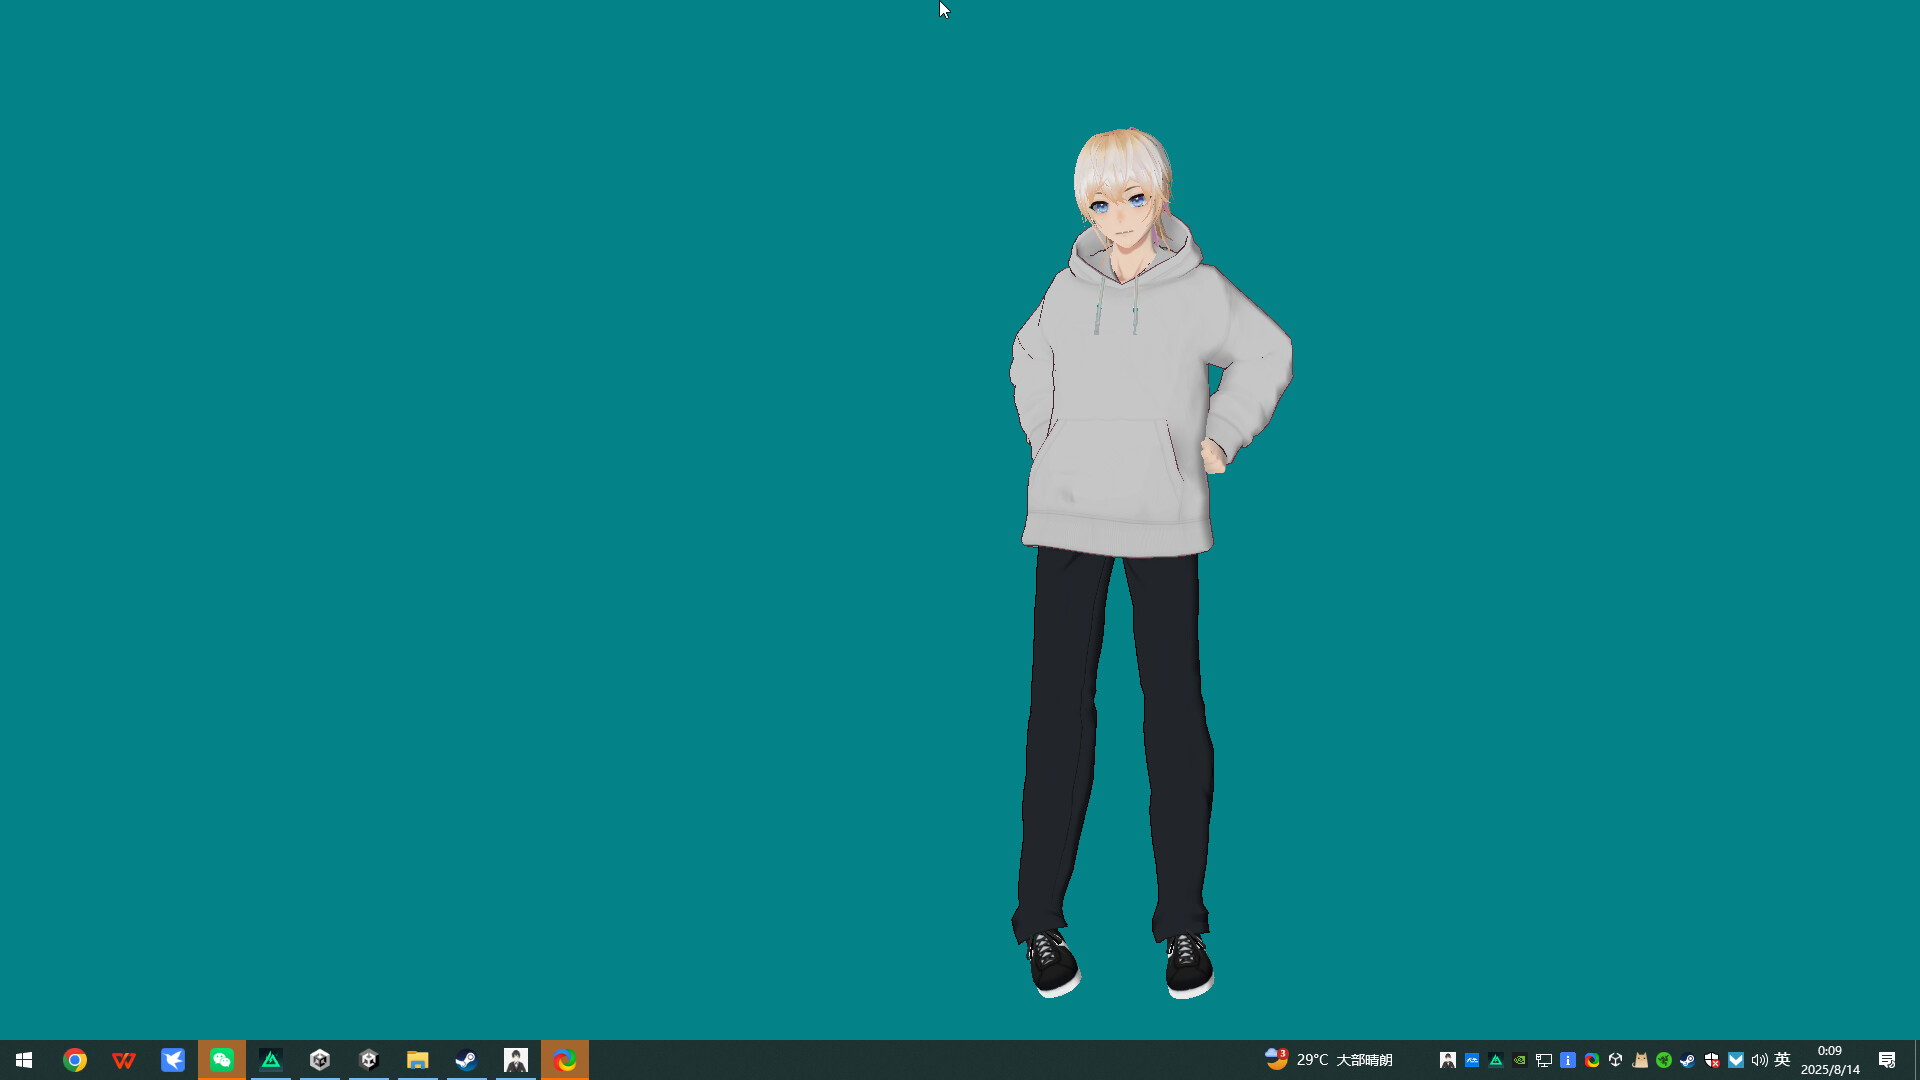The width and height of the screenshot is (1920, 1080).
Task: Open NVIDIA settings from the system tray
Action: point(1520,1059)
